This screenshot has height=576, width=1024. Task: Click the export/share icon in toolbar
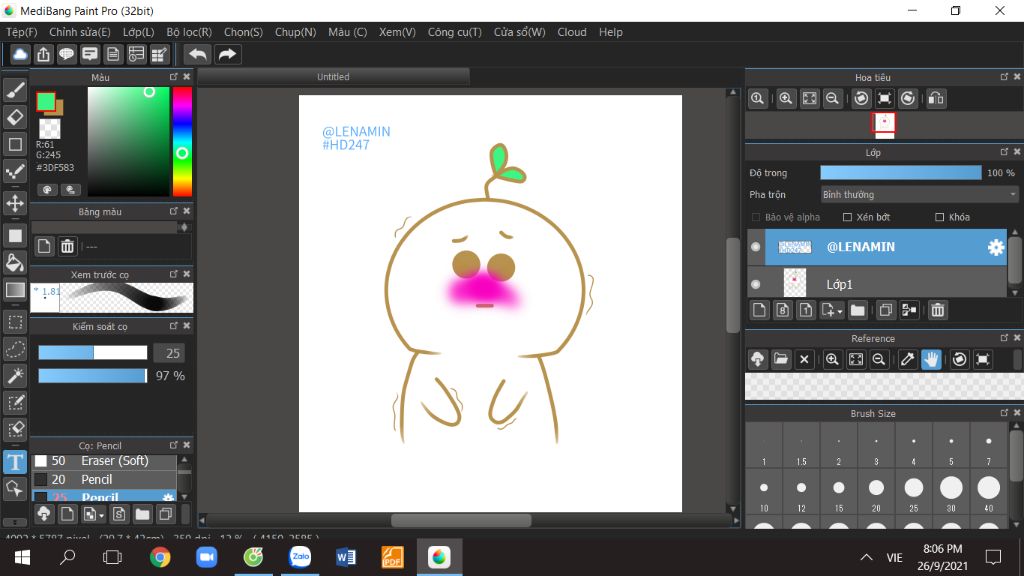(x=43, y=54)
